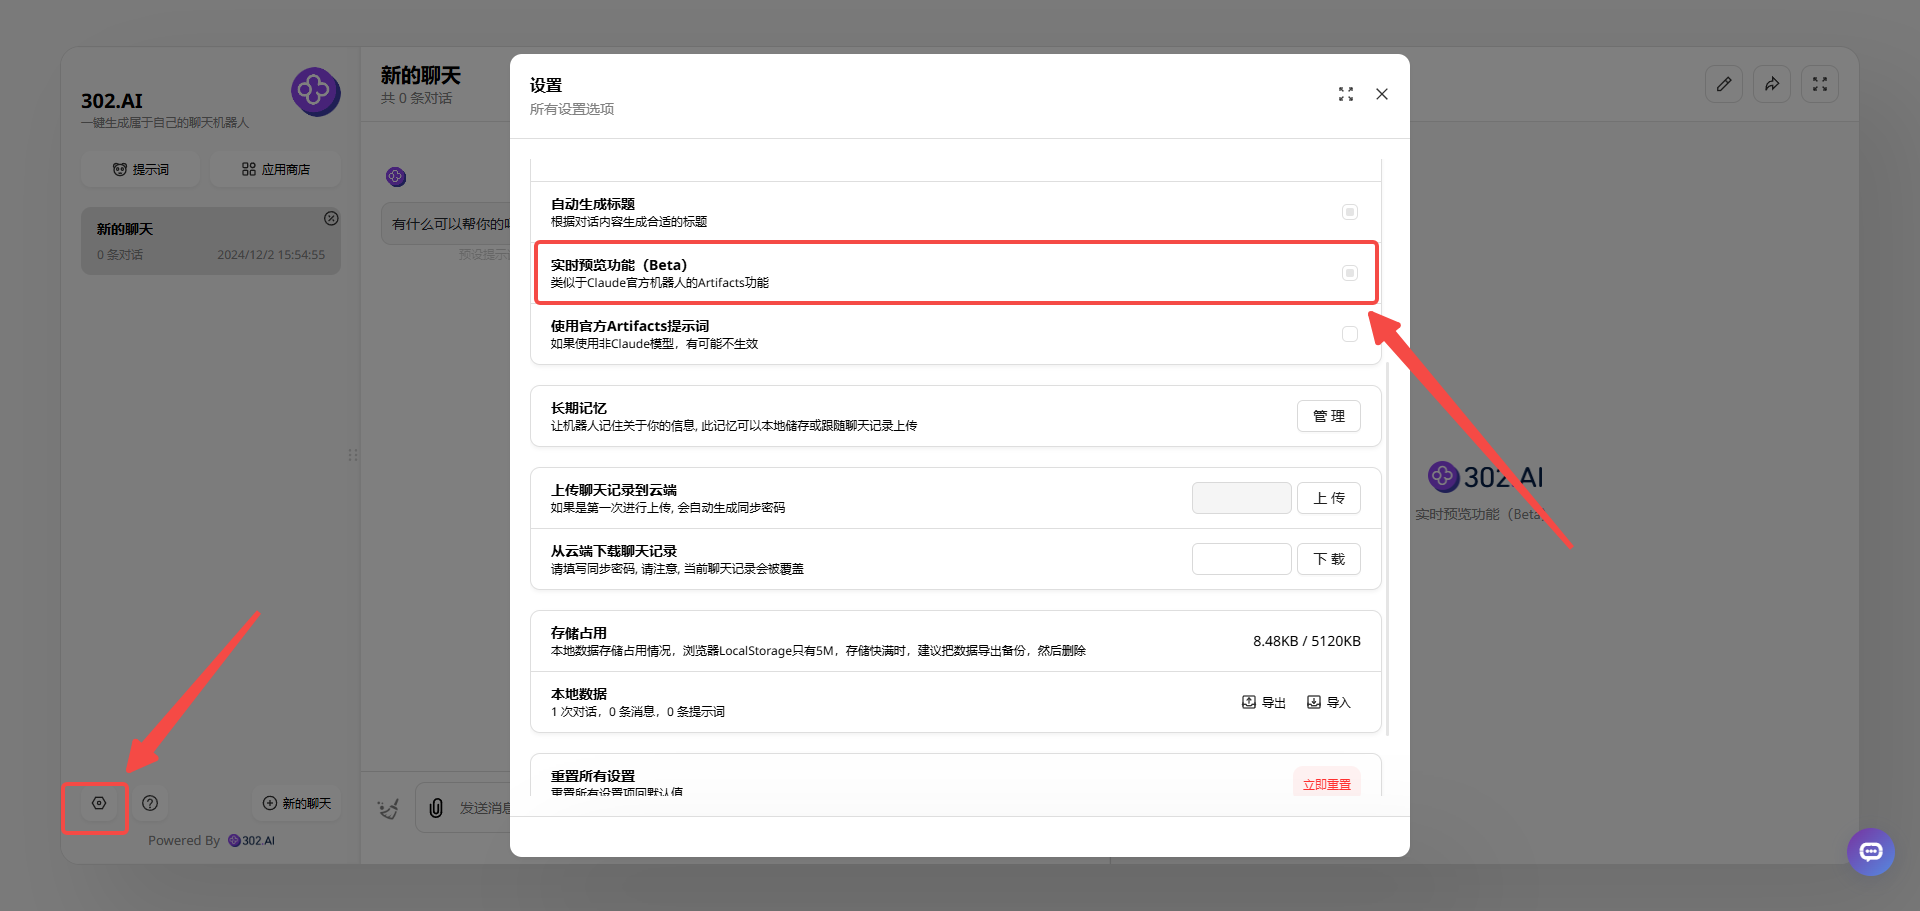This screenshot has height=911, width=1920.
Task: Open 应用商店 in the sidebar
Action: click(276, 169)
